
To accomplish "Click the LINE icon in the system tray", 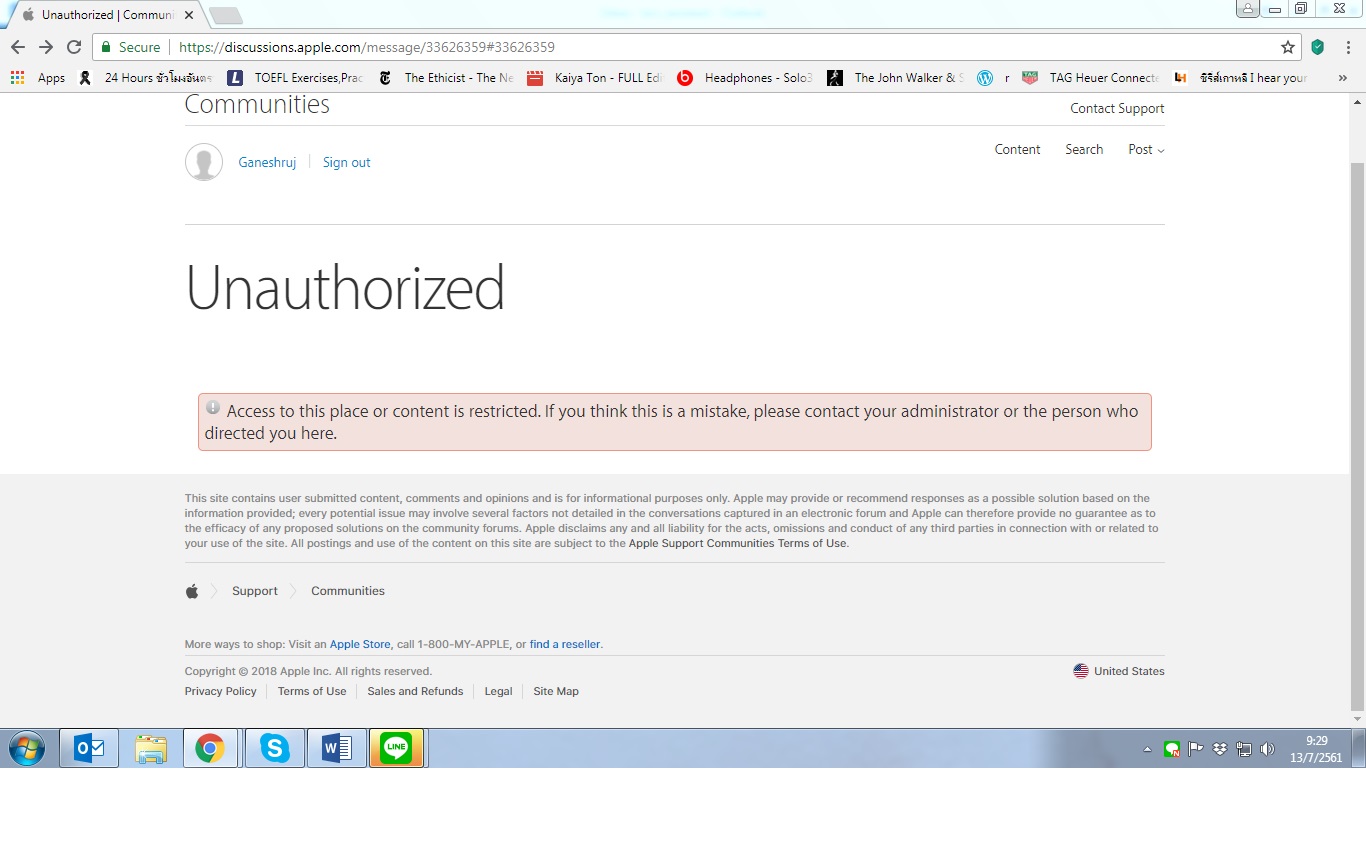I will (1172, 749).
